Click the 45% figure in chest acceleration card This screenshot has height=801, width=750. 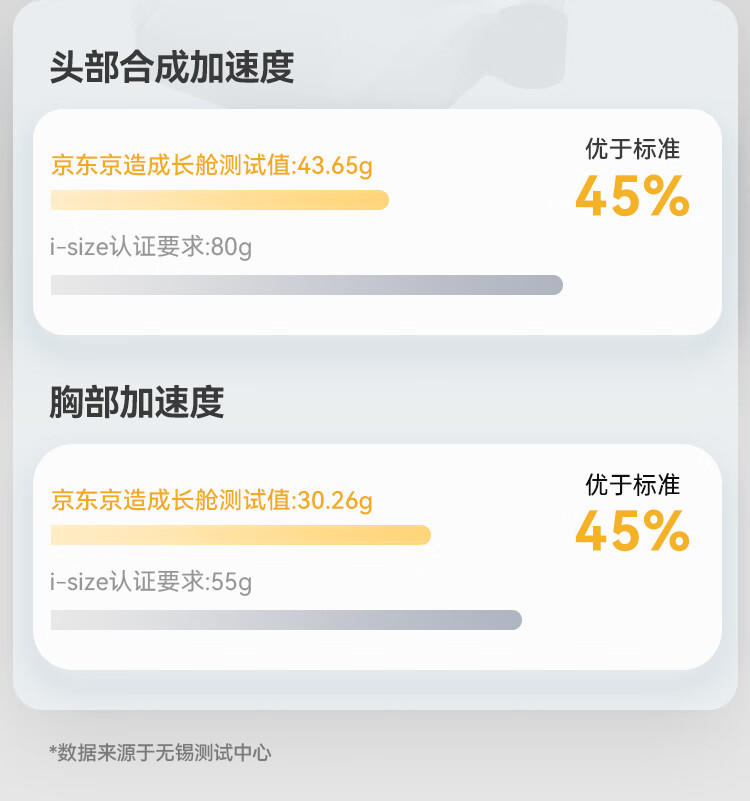632,532
